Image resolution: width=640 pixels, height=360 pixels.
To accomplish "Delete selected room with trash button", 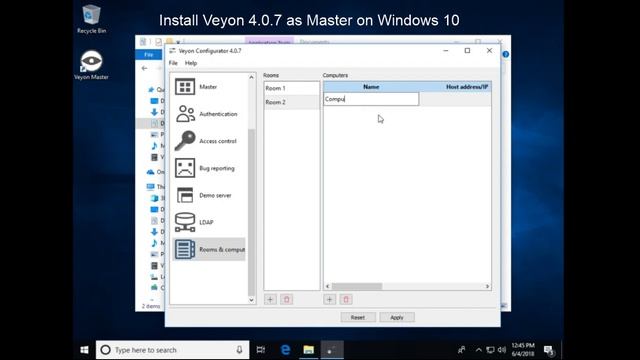I will click(x=287, y=300).
